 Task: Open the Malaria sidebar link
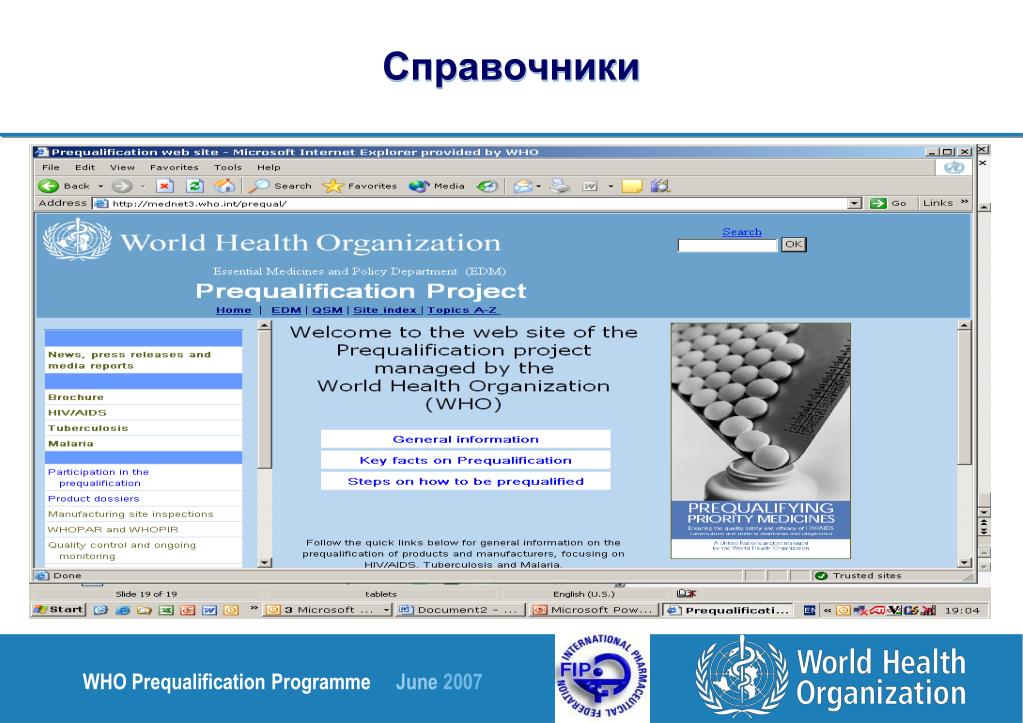click(70, 444)
